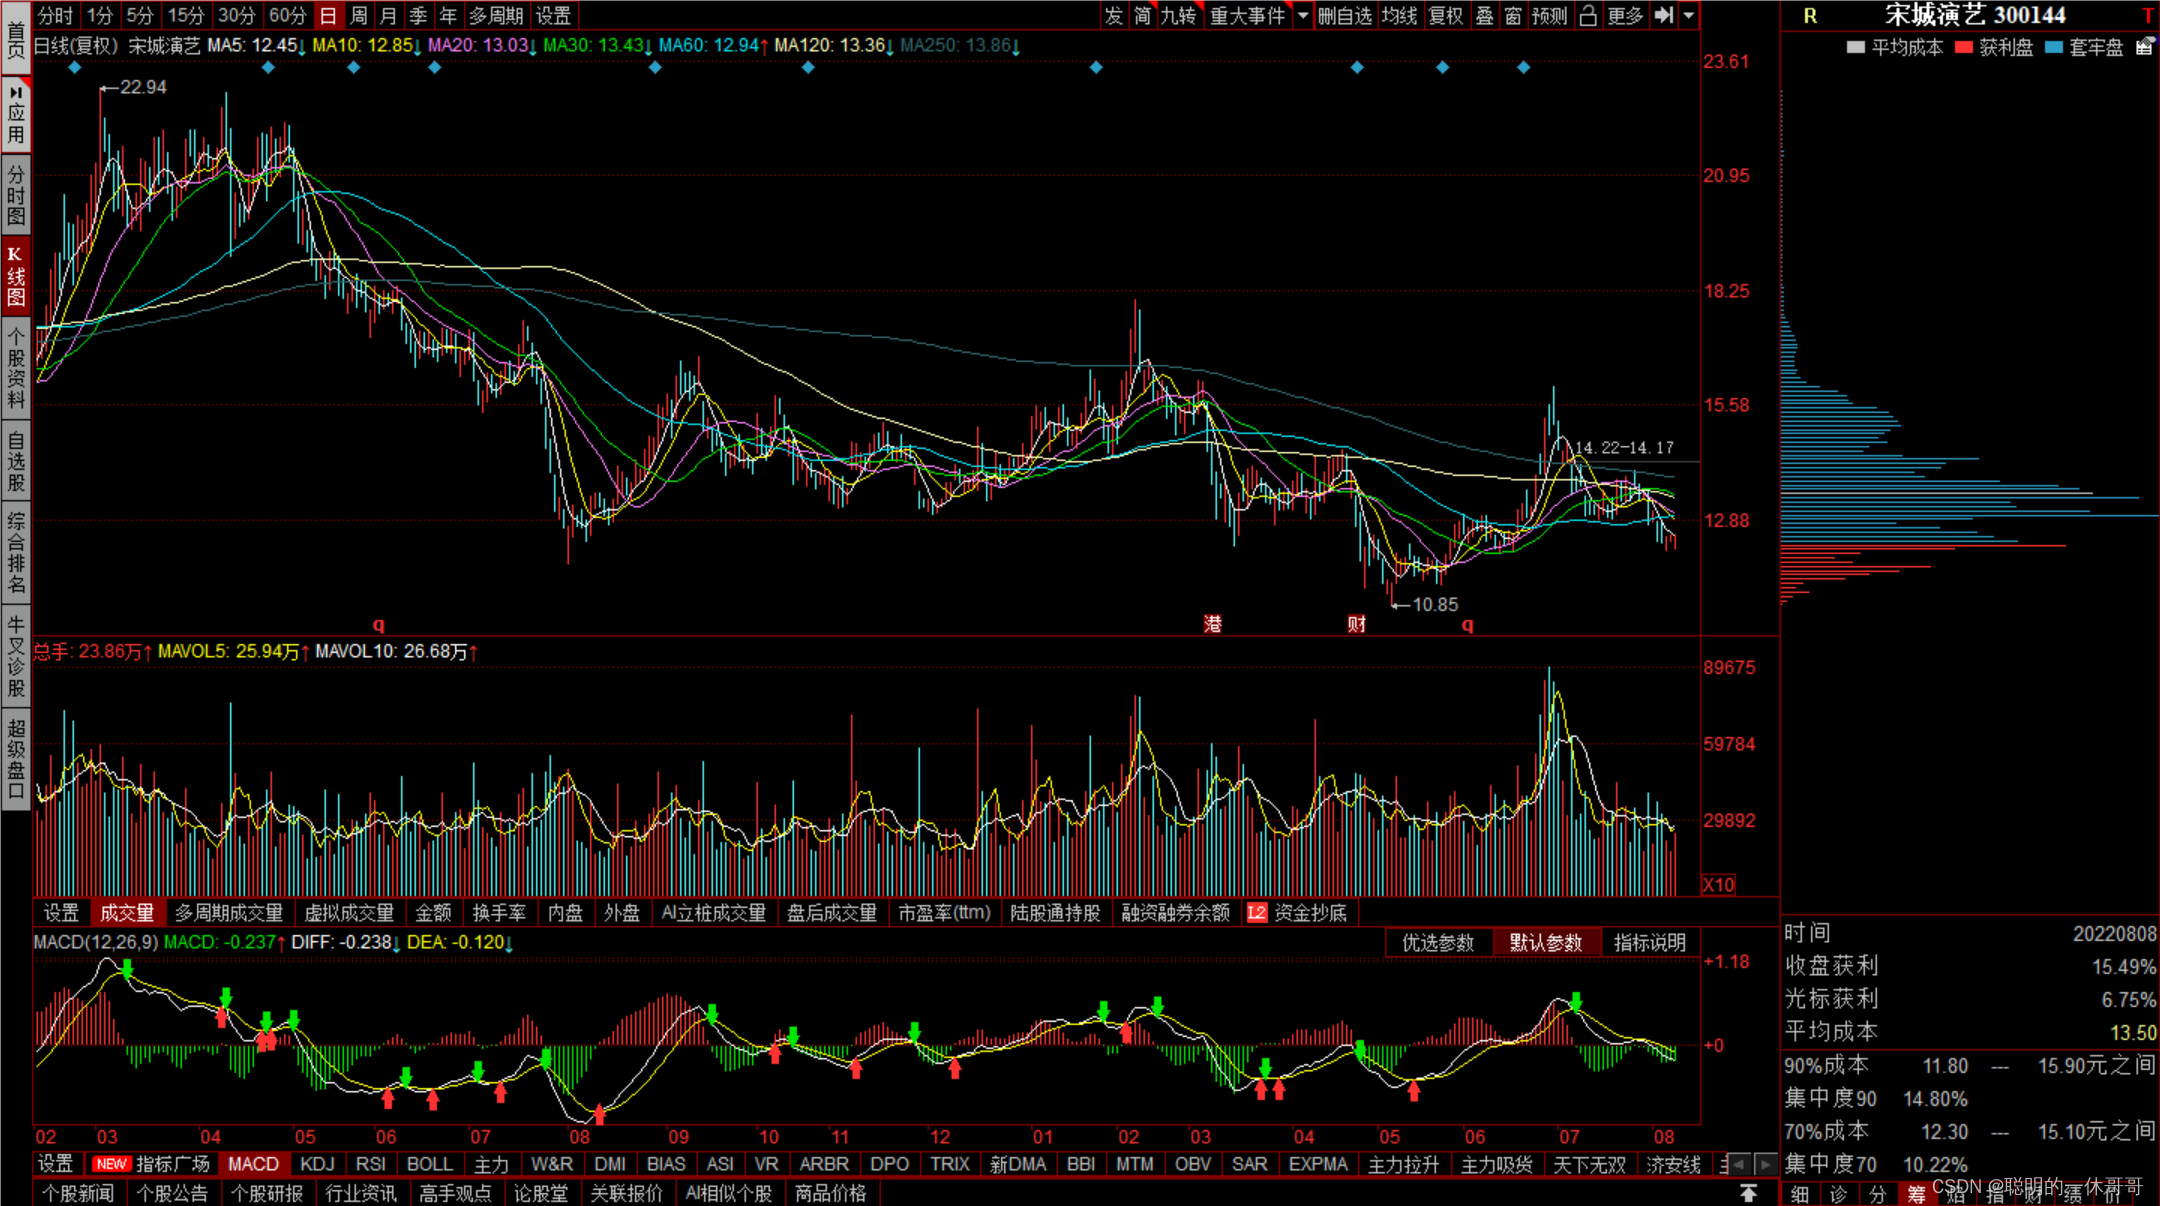Click the lock icon in top toolbar

pos(1588,15)
